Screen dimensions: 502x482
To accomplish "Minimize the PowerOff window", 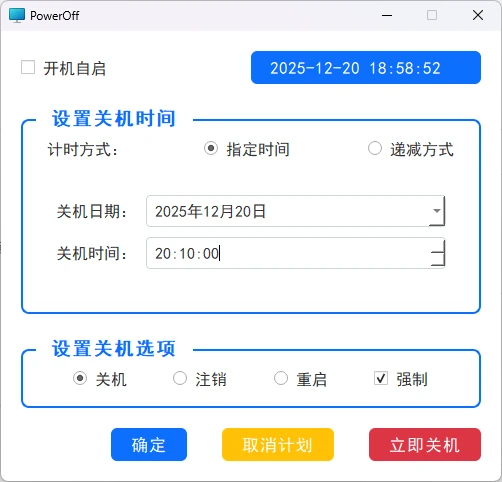I will (x=387, y=15).
